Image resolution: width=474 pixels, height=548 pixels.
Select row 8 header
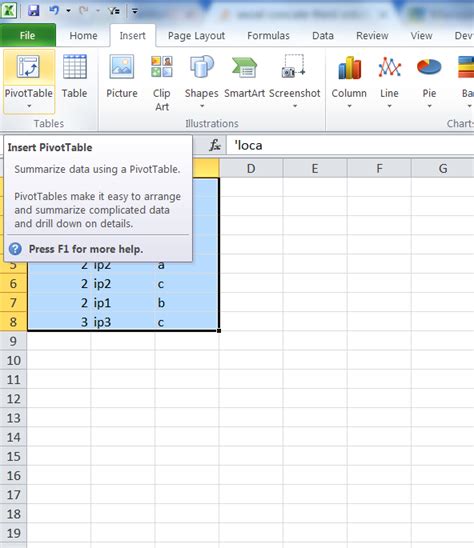(x=13, y=322)
